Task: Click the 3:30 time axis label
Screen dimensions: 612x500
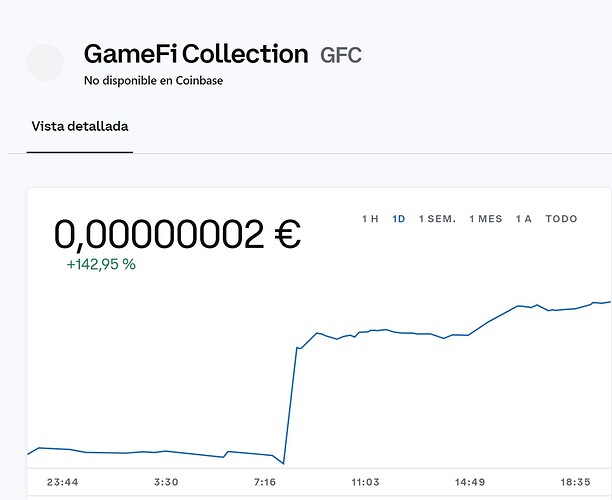Action: 166,482
